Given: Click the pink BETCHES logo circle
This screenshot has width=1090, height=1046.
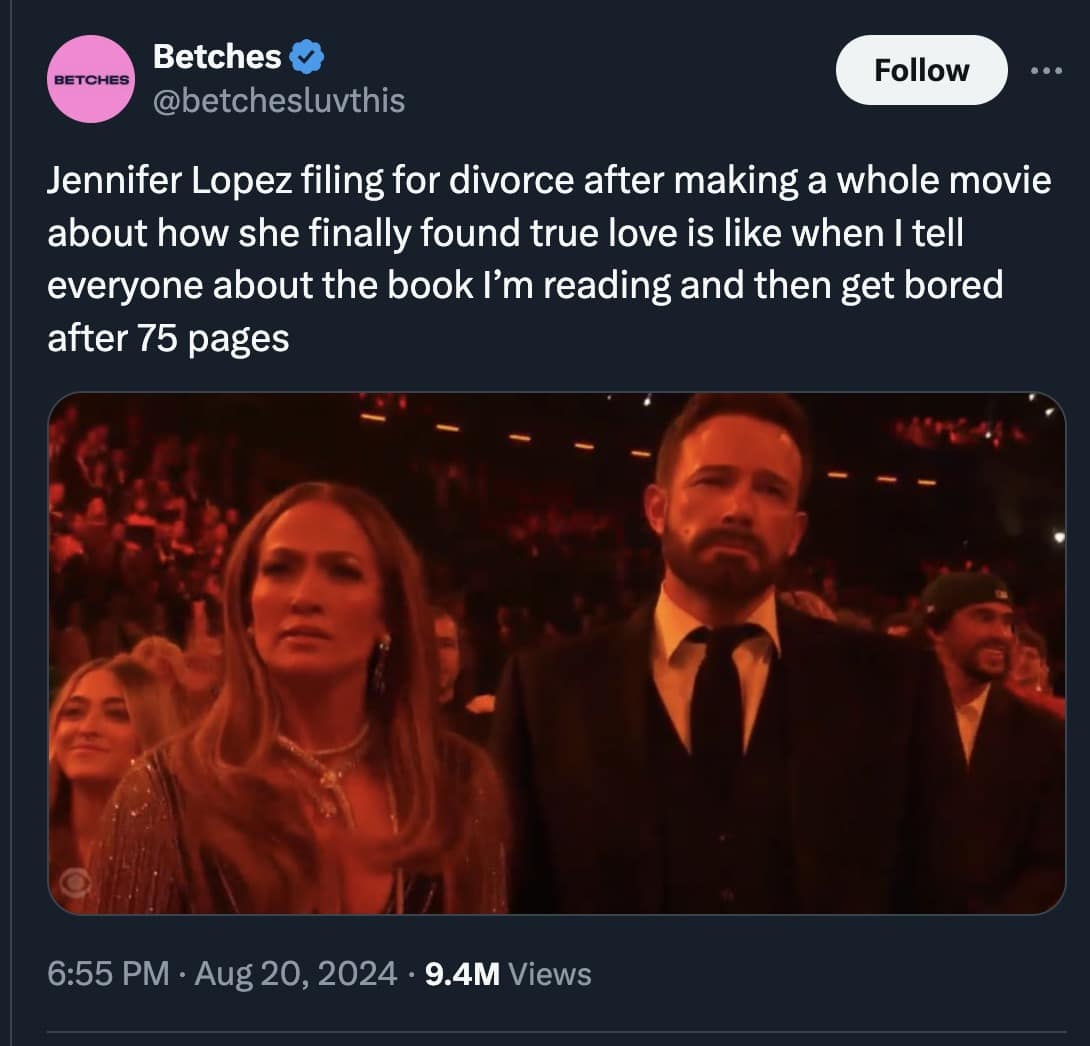Looking at the screenshot, I should (91, 79).
